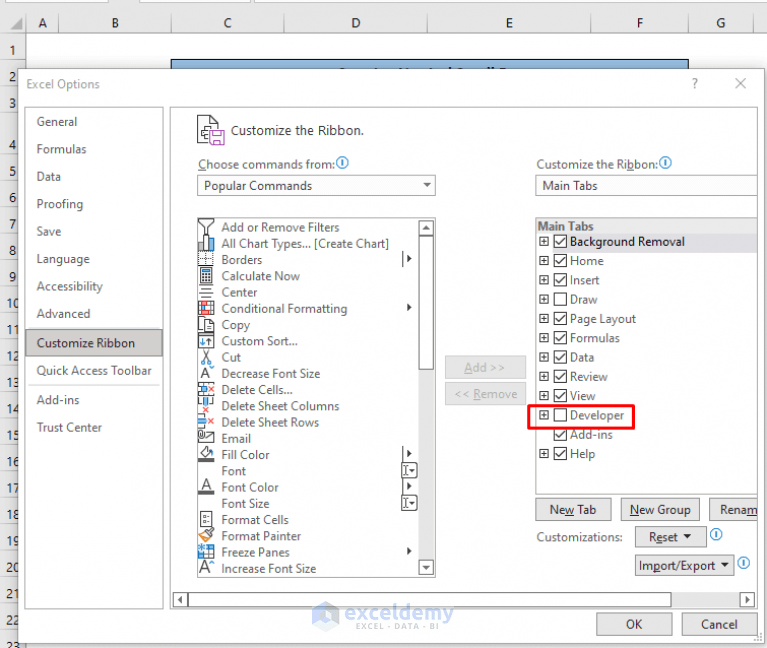Screen dimensions: 767x648
Task: Expand the Data tab tree node
Action: tap(543, 357)
